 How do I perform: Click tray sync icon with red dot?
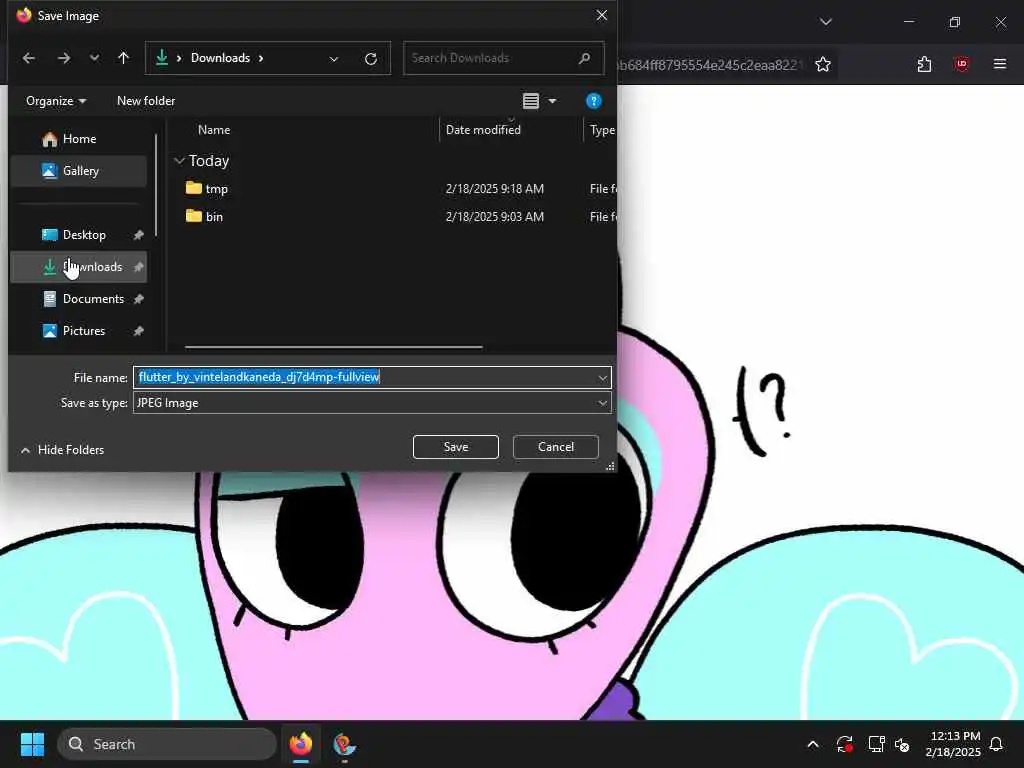(844, 744)
